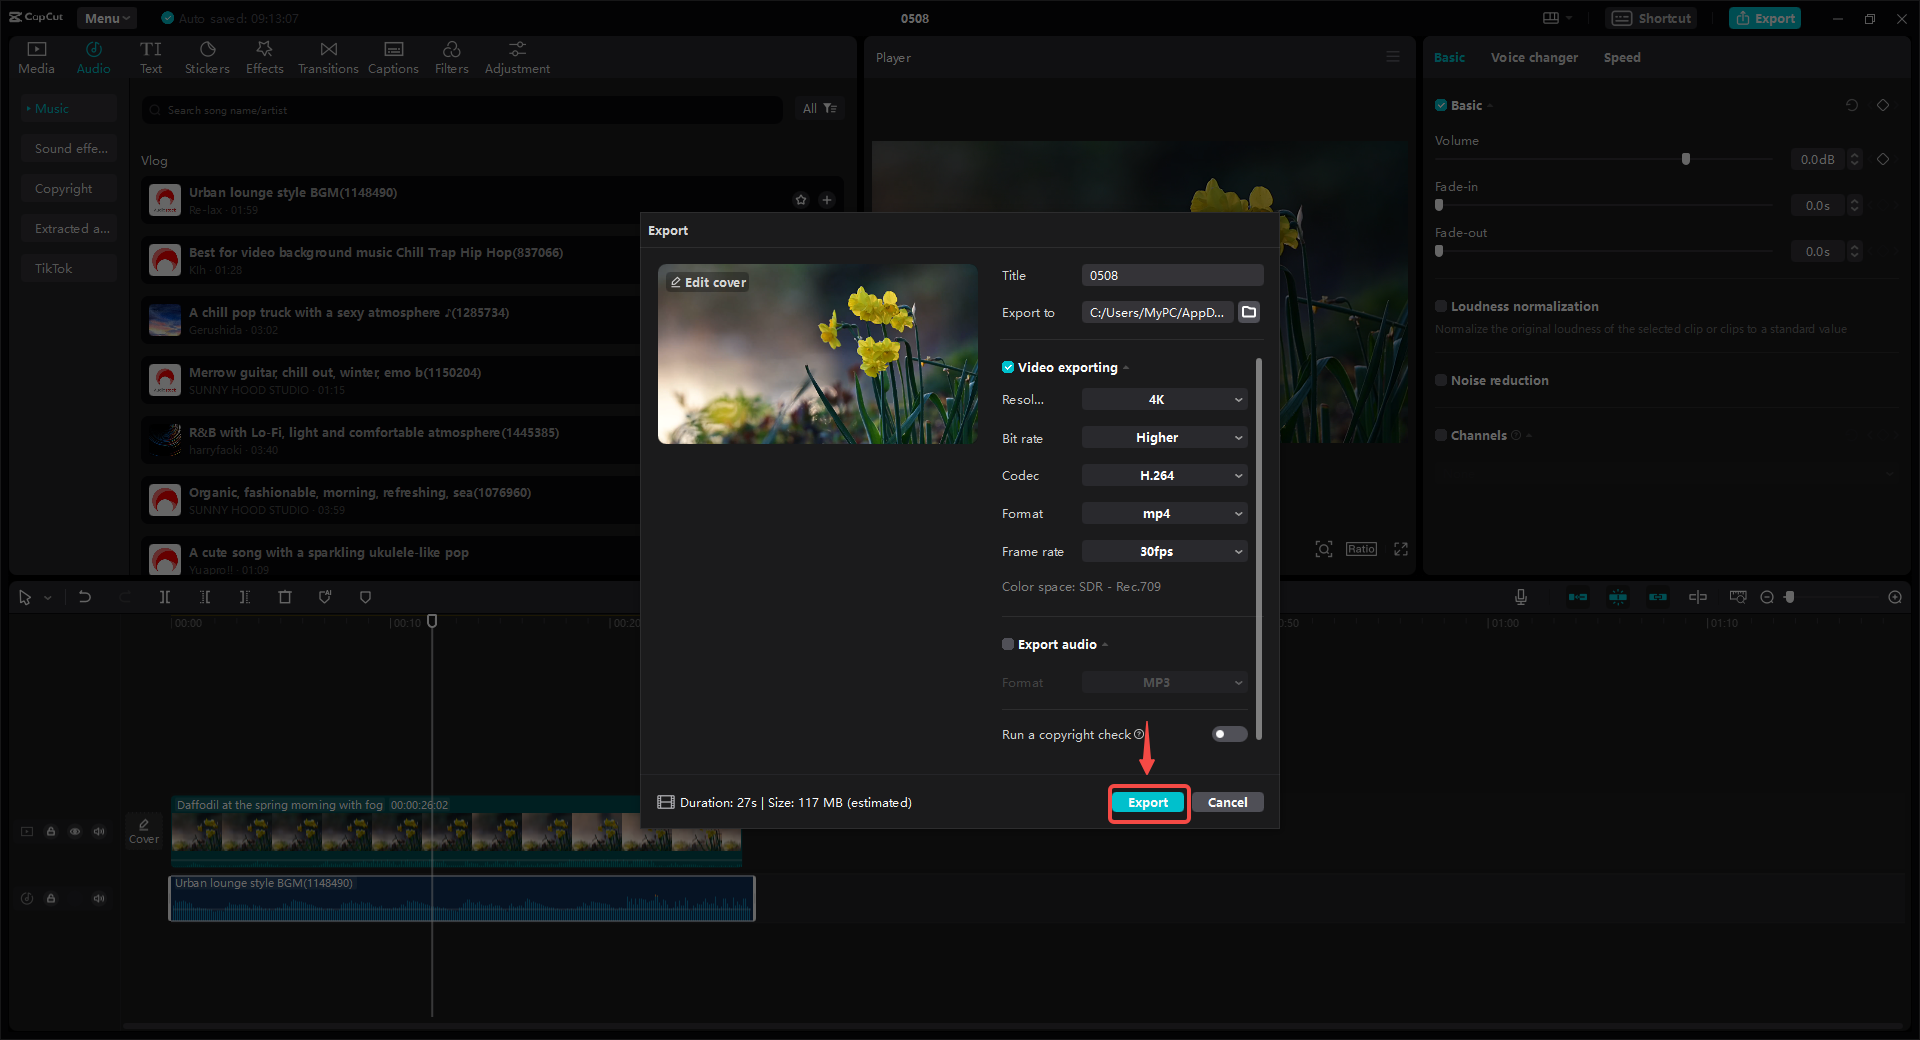This screenshot has height=1040, width=1920.
Task: Click the record voiceover microphone icon
Action: (x=1520, y=597)
